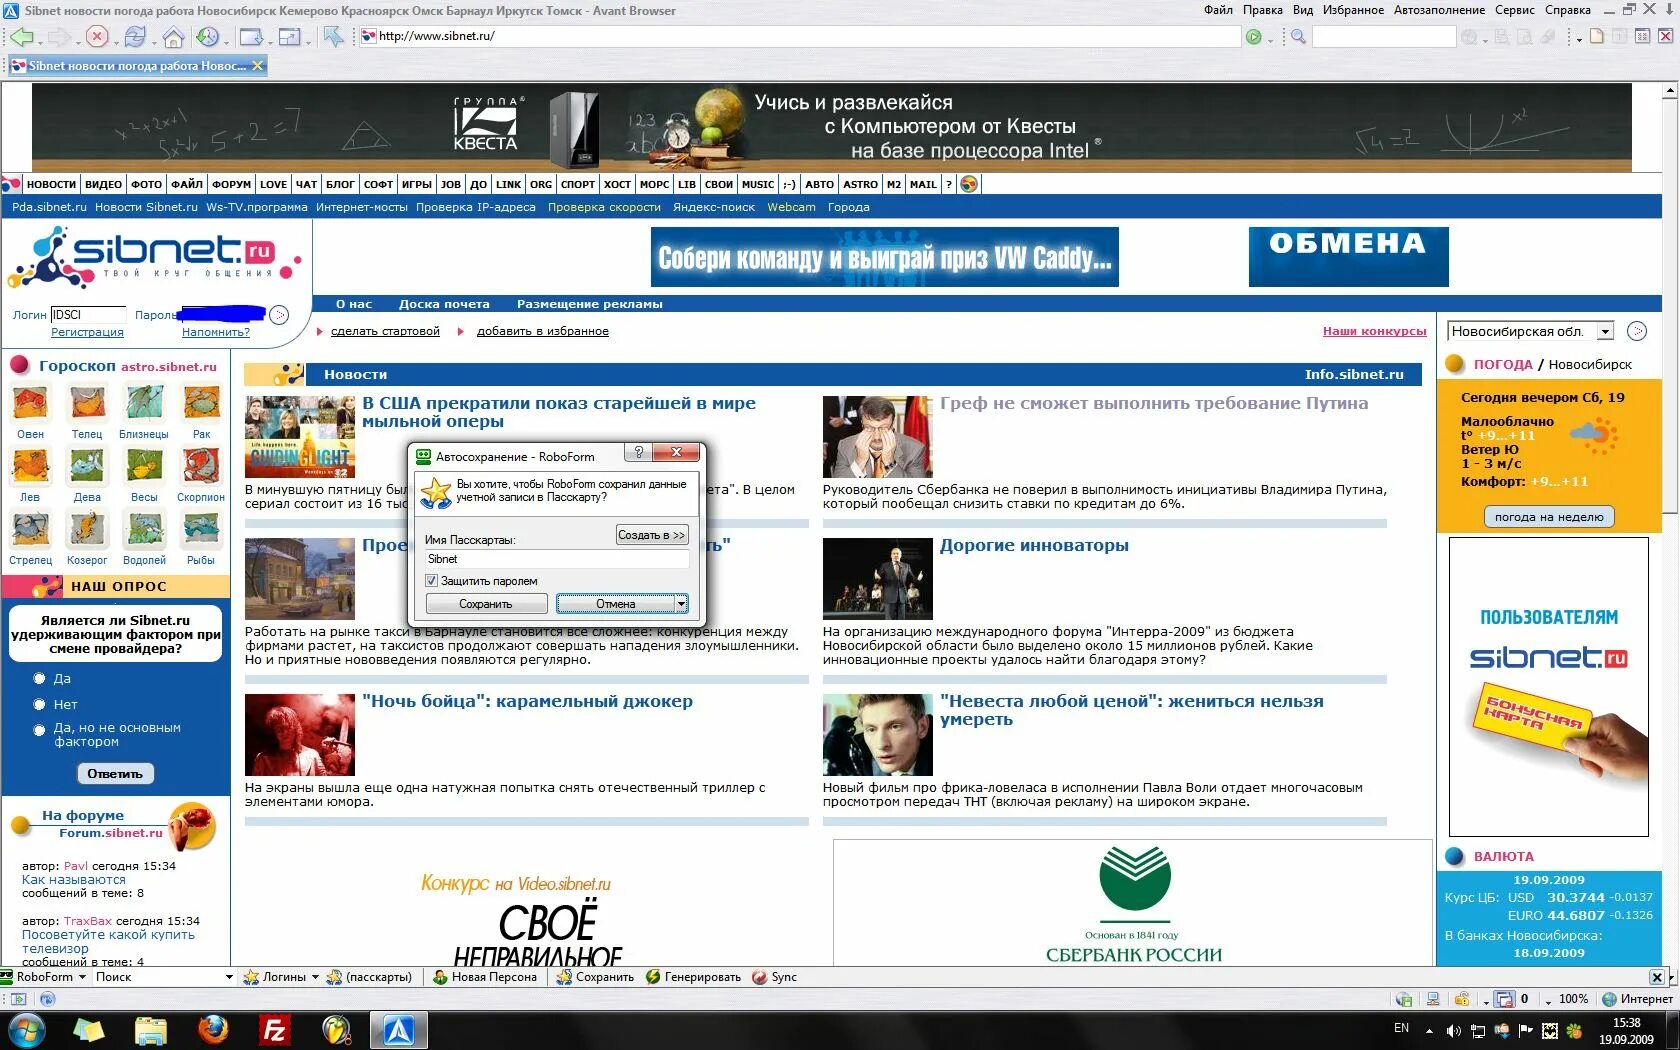Open 'Дорогие инноваторы' news headline
The image size is (1680, 1050).
[1034, 546]
